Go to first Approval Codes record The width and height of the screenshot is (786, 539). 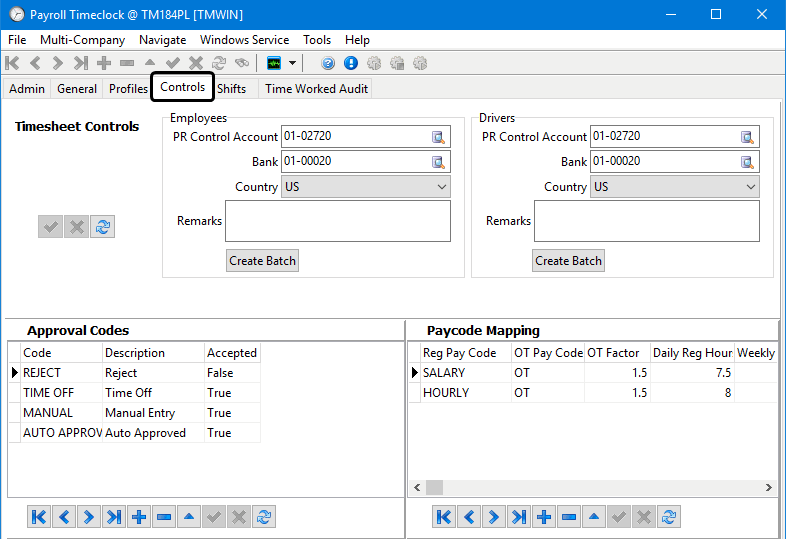(x=39, y=517)
